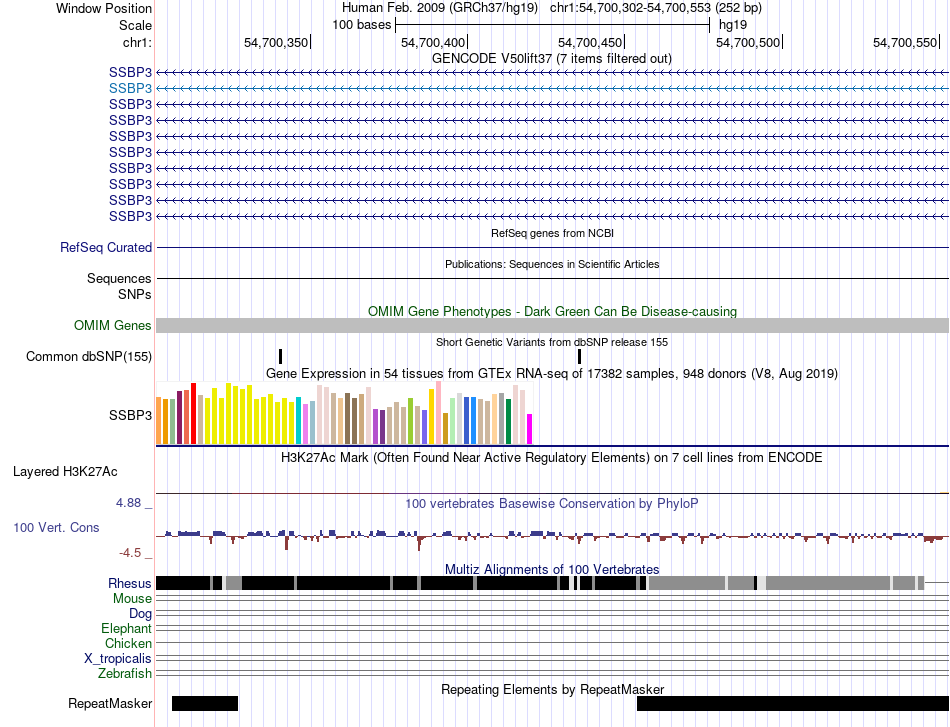Open the GENCODE V50lift37 track title

pyautogui.click(x=551, y=59)
